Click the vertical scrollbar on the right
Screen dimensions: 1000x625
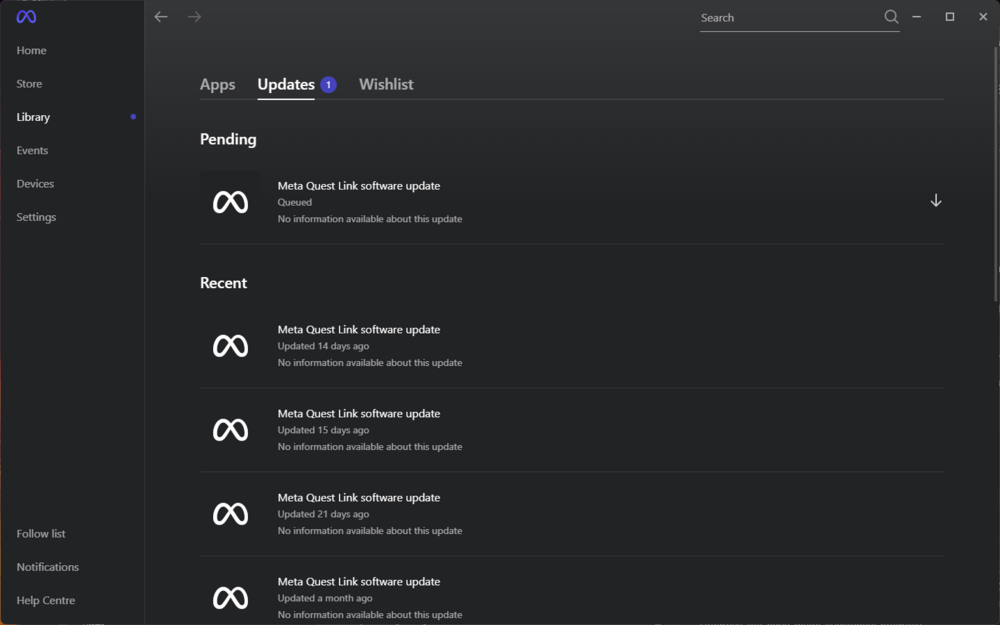[996, 170]
